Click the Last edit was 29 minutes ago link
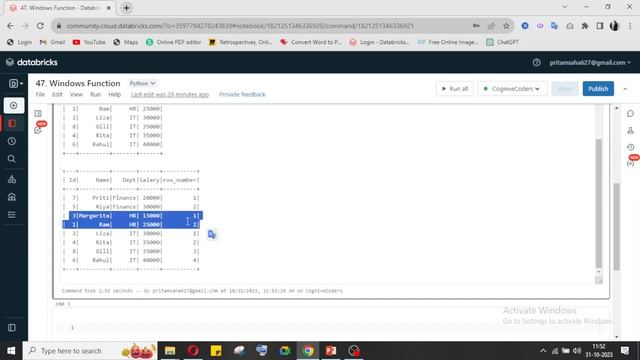Screen dimensions: 640x360 170,94
